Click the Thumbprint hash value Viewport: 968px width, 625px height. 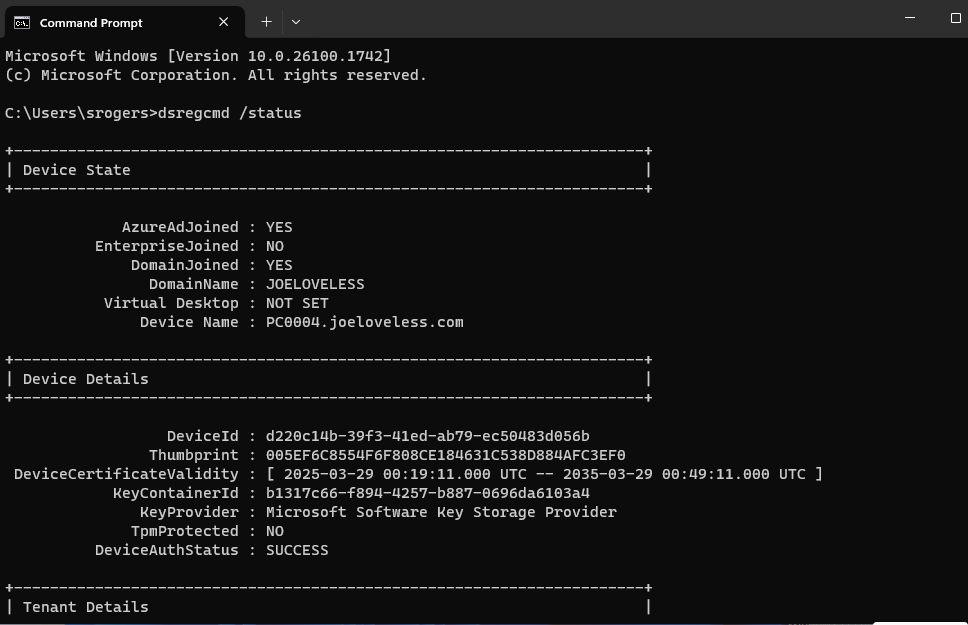445,455
